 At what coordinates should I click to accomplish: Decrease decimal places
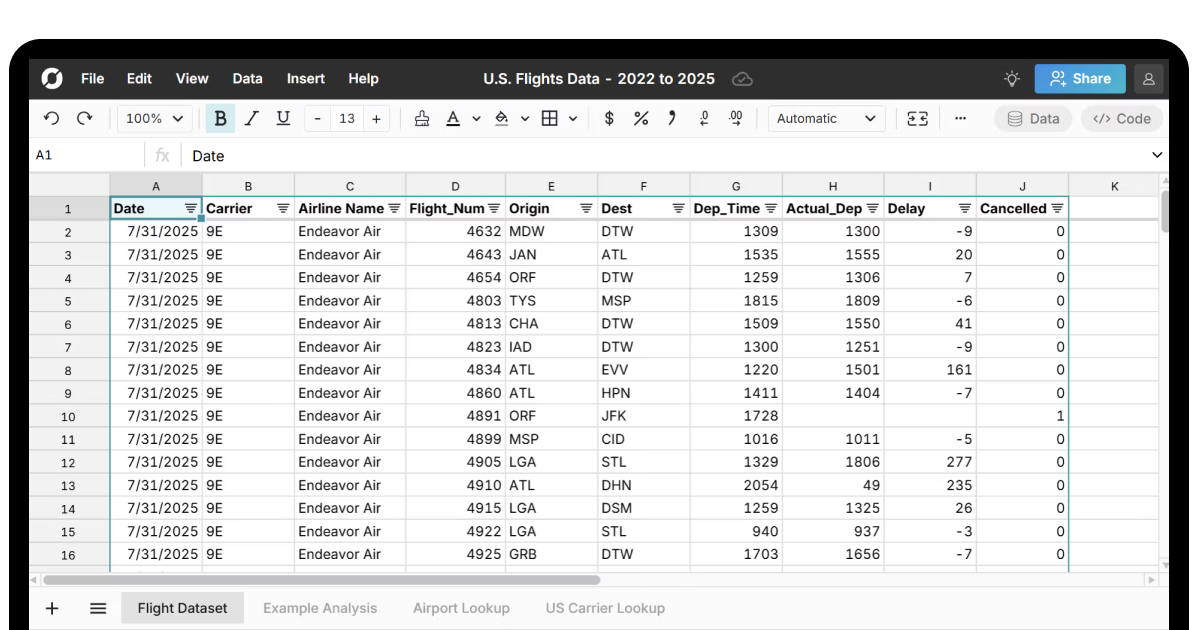tap(704, 118)
